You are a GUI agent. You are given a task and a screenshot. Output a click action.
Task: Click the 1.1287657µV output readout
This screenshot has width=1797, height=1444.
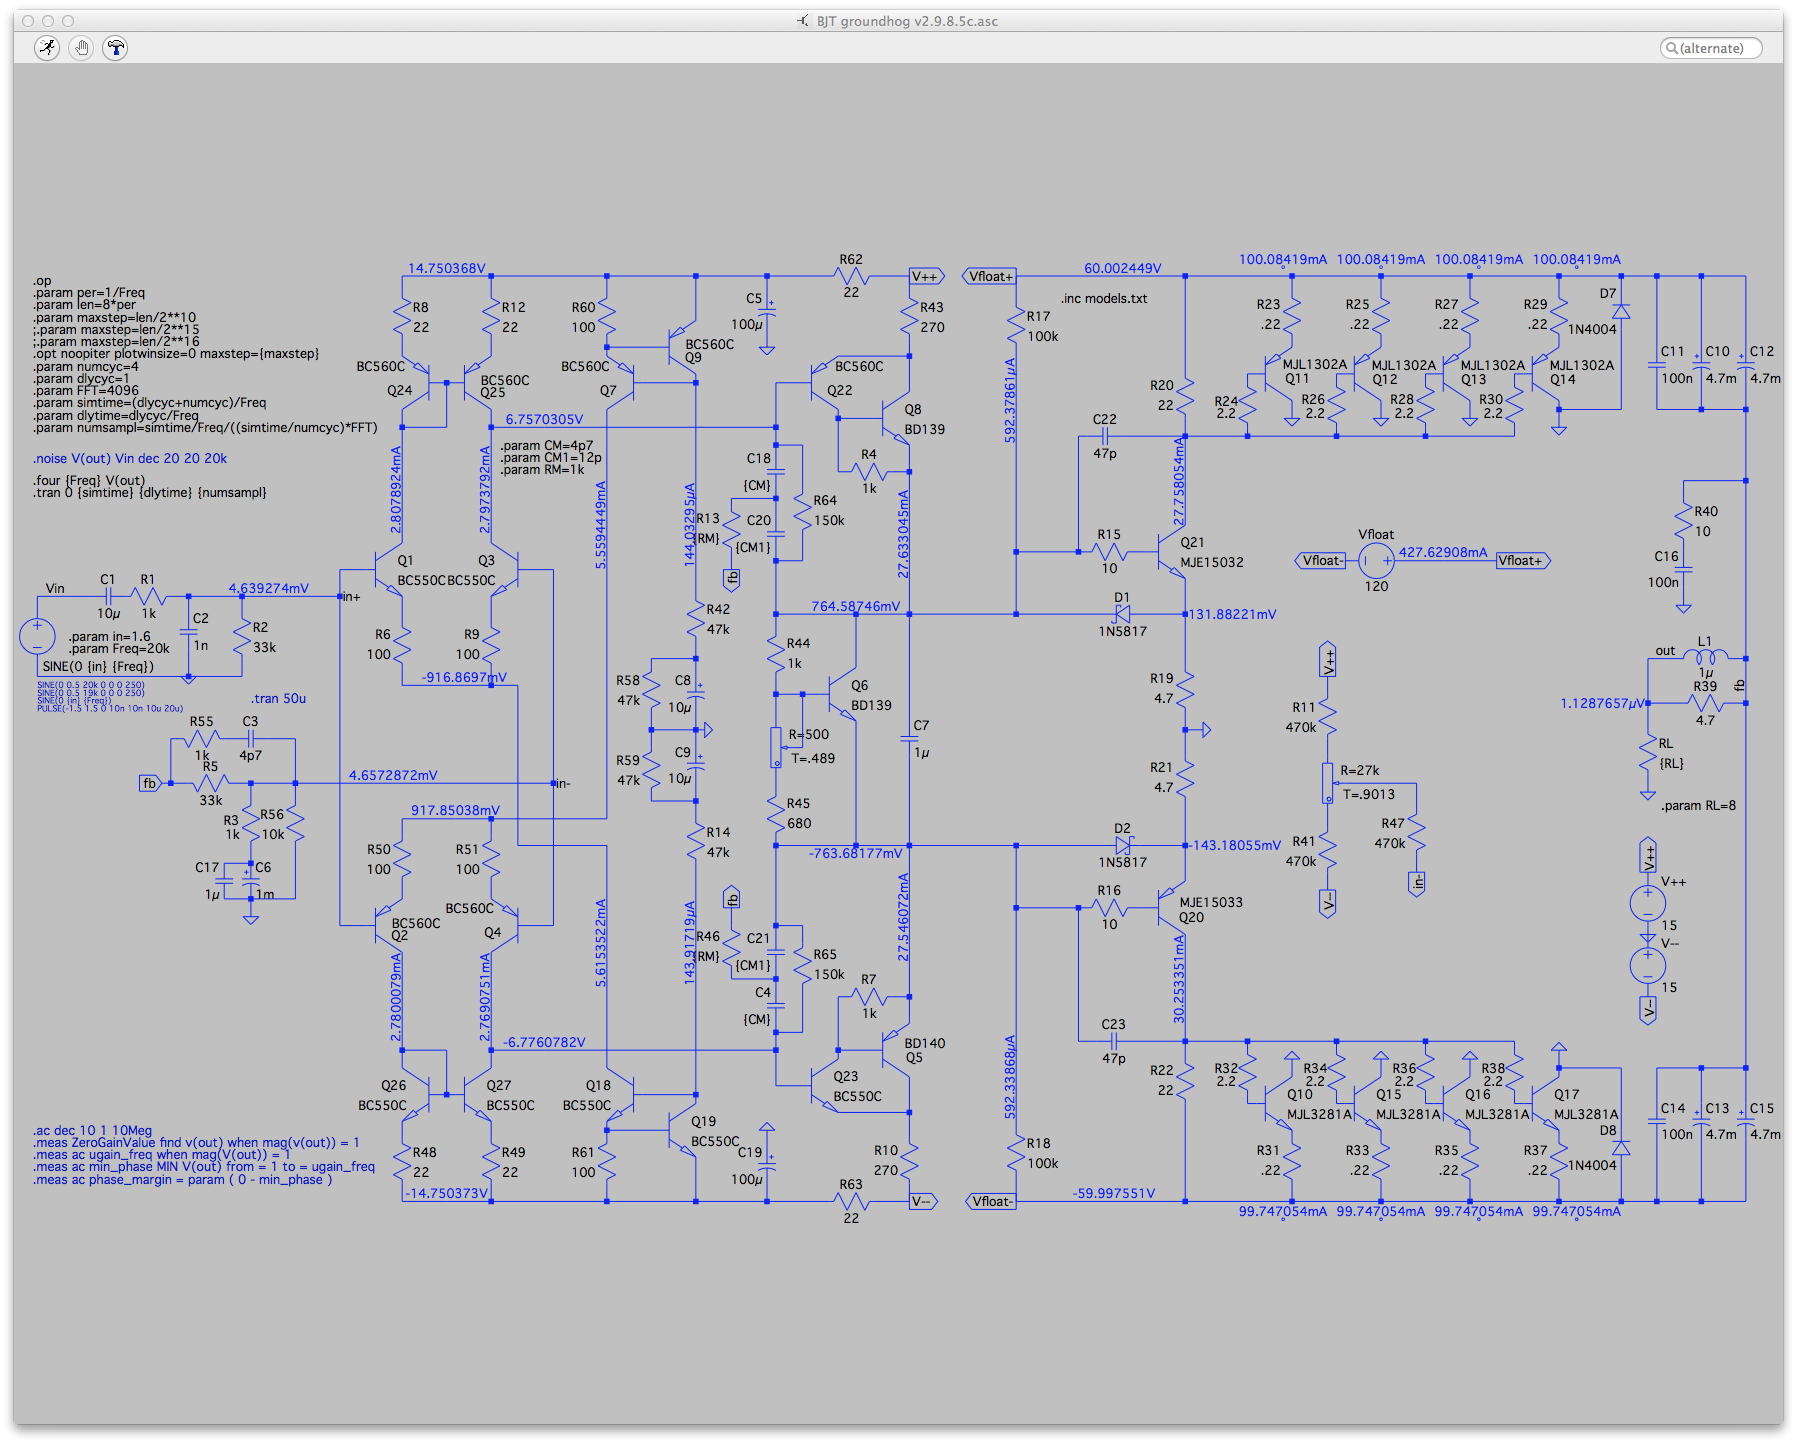(x=1602, y=704)
